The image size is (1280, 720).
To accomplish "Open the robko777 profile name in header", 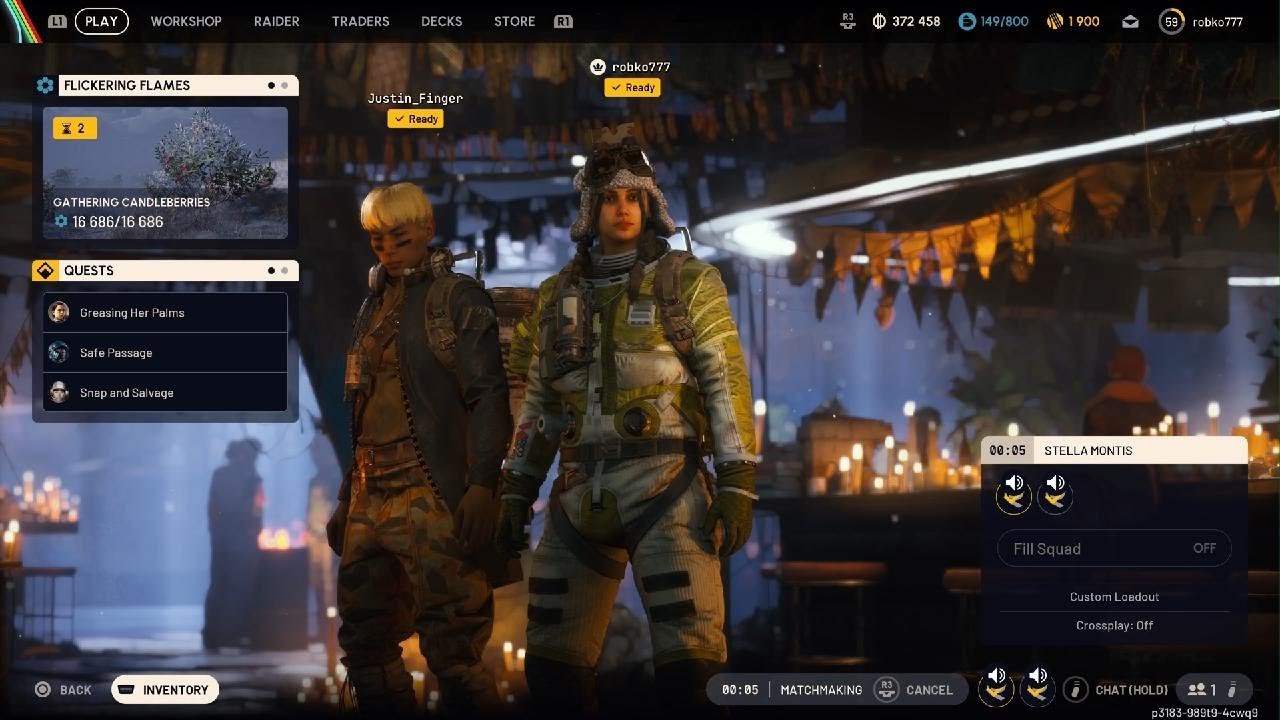I will [1217, 21].
